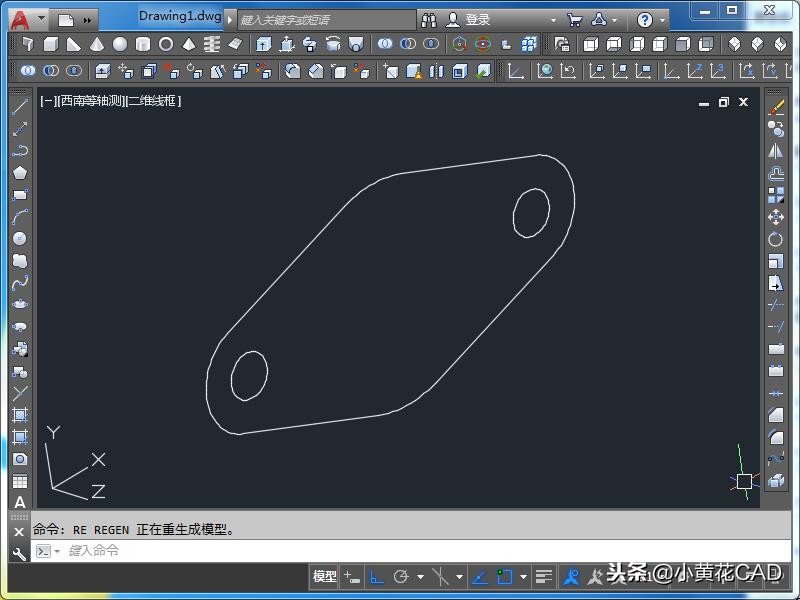Toggle polar tracking in status bar
This screenshot has height=600, width=800.
pyautogui.click(x=401, y=577)
